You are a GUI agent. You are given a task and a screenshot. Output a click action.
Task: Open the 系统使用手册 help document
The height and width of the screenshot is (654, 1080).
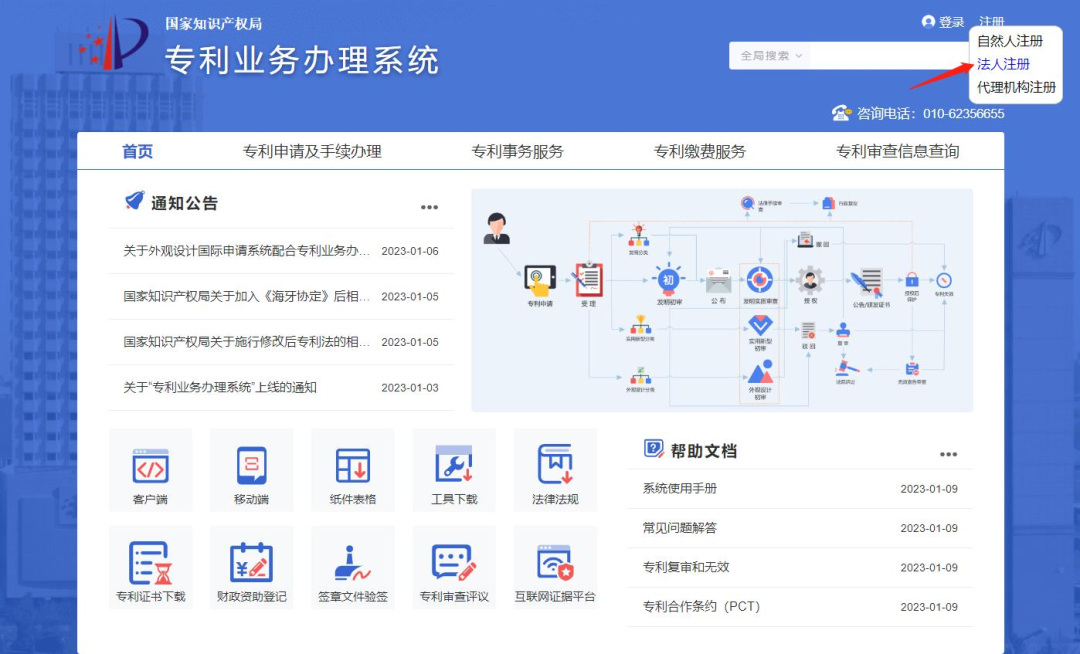coord(680,488)
